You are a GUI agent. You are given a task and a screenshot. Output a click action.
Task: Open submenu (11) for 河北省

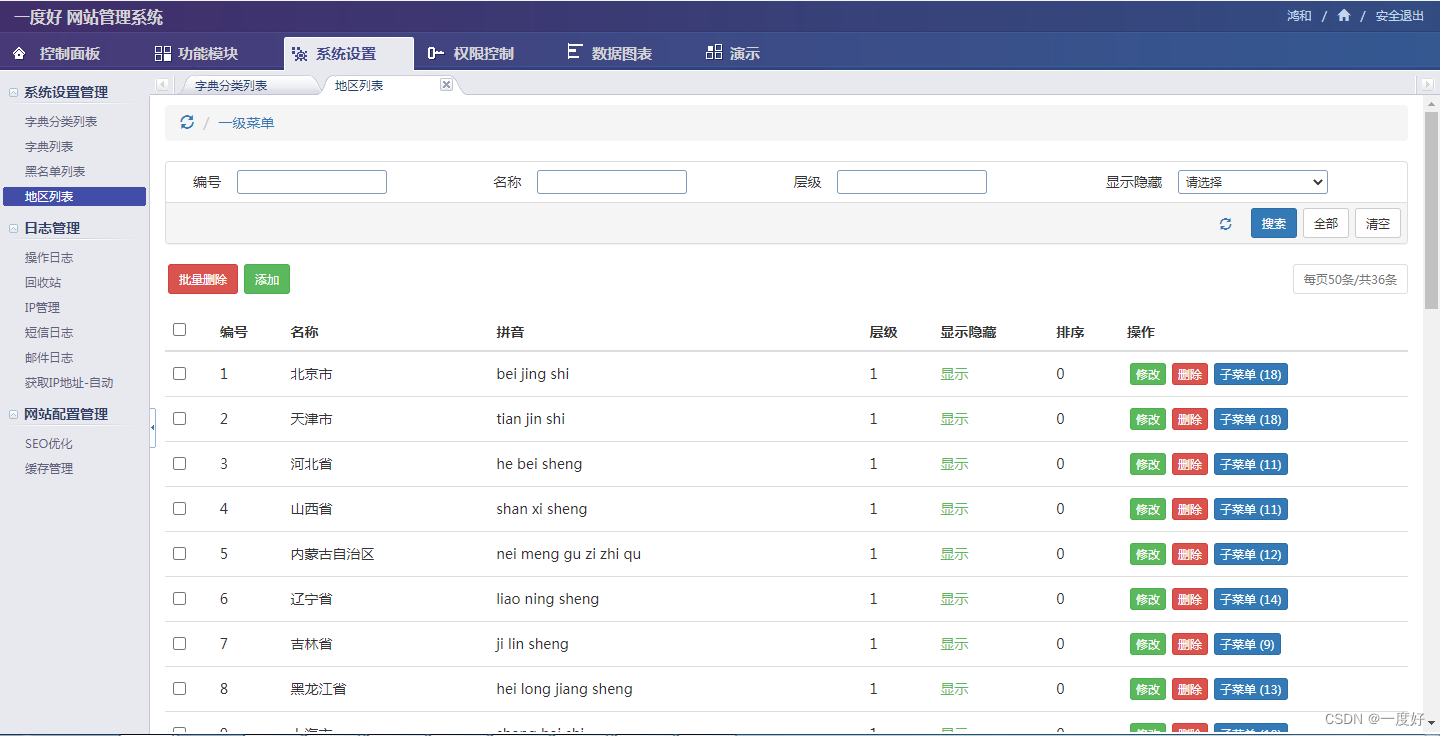click(1251, 464)
